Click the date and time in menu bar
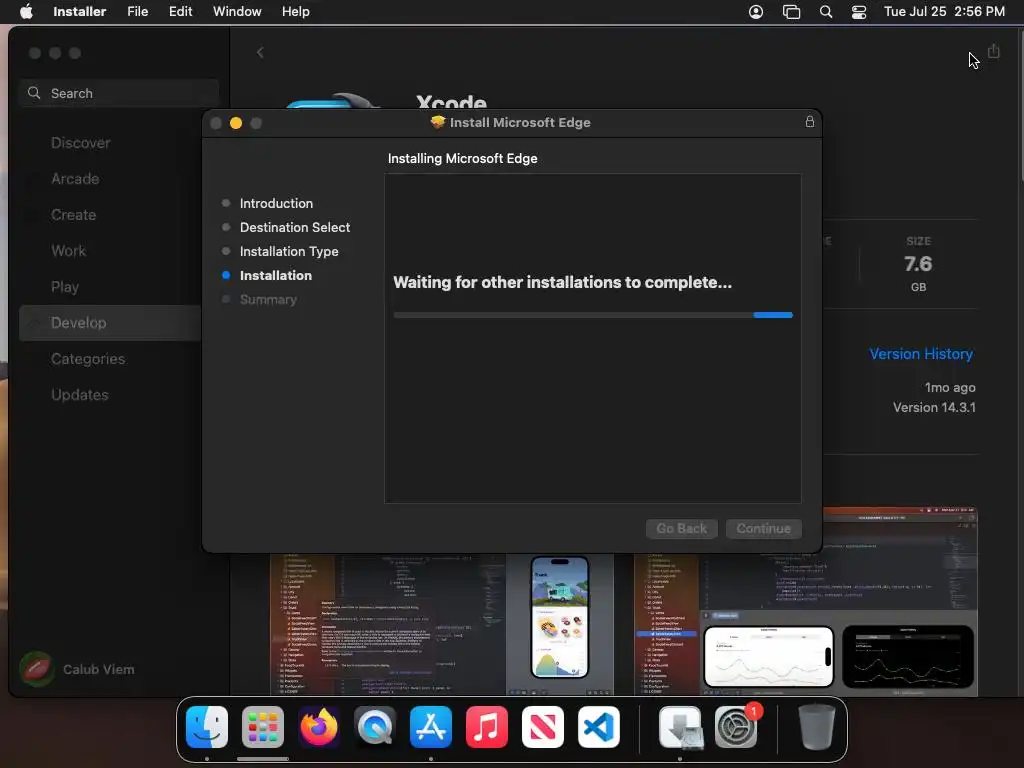Viewport: 1024px width, 768px height. [944, 12]
